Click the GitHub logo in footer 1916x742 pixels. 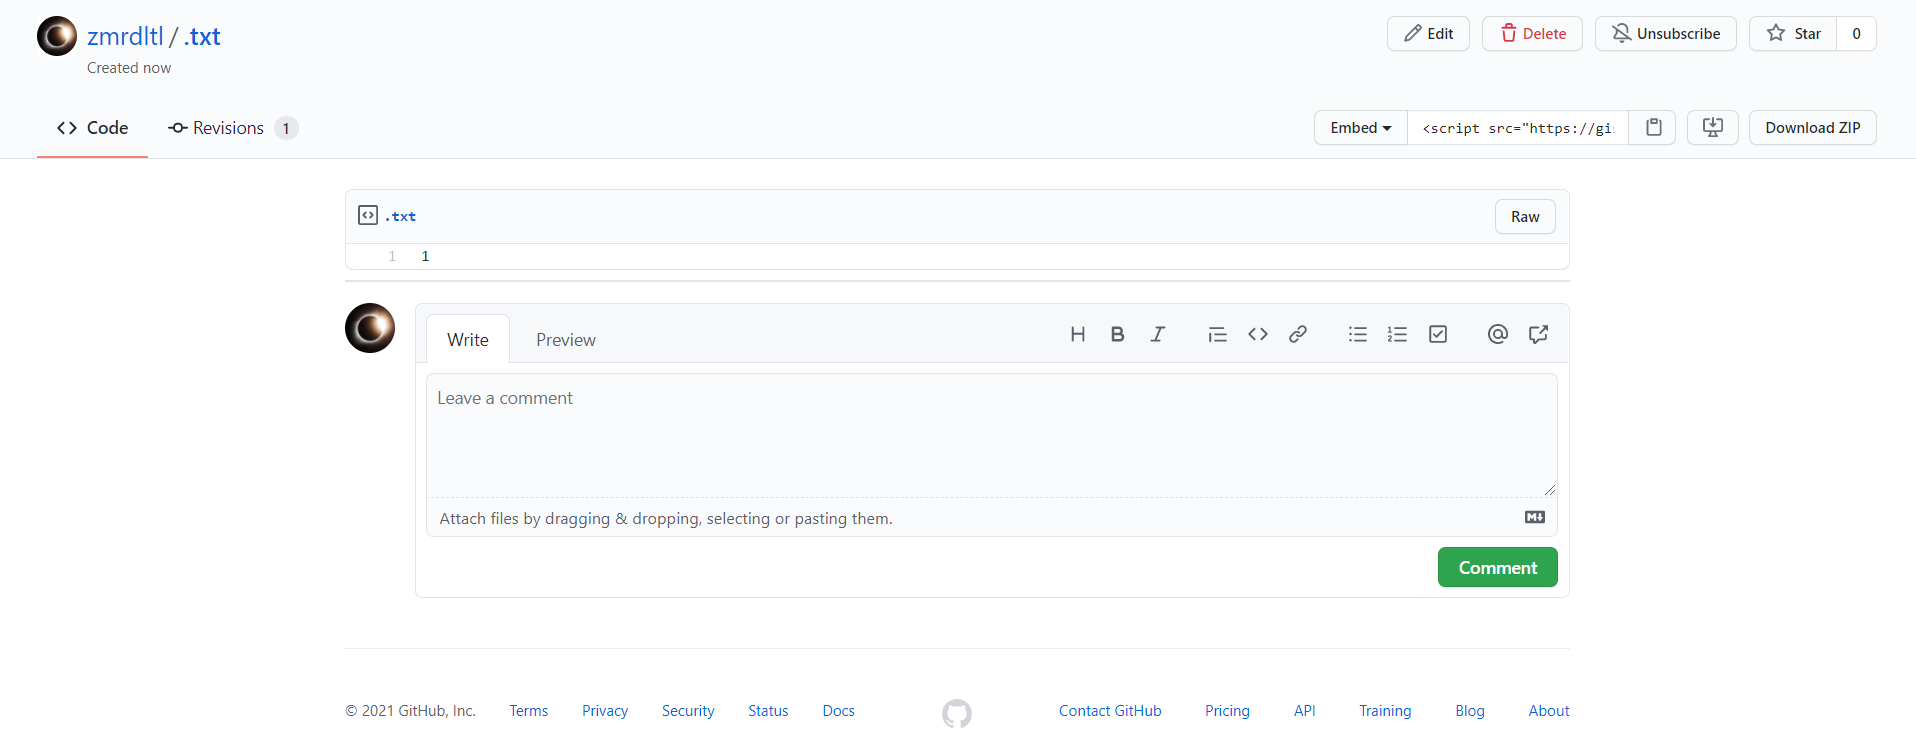click(x=956, y=713)
